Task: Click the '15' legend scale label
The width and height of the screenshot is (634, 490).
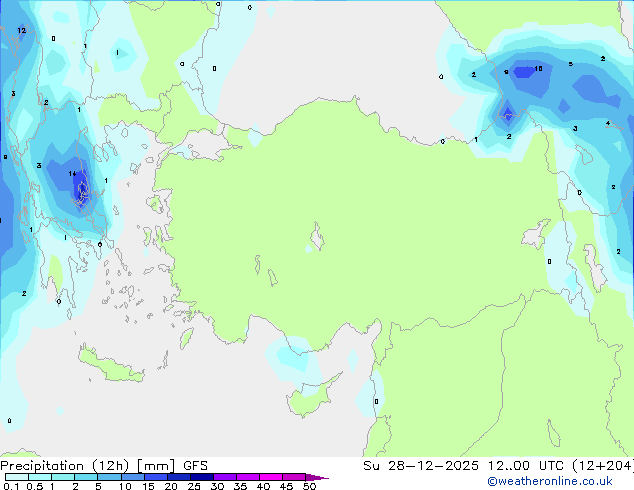Action: click(148, 486)
